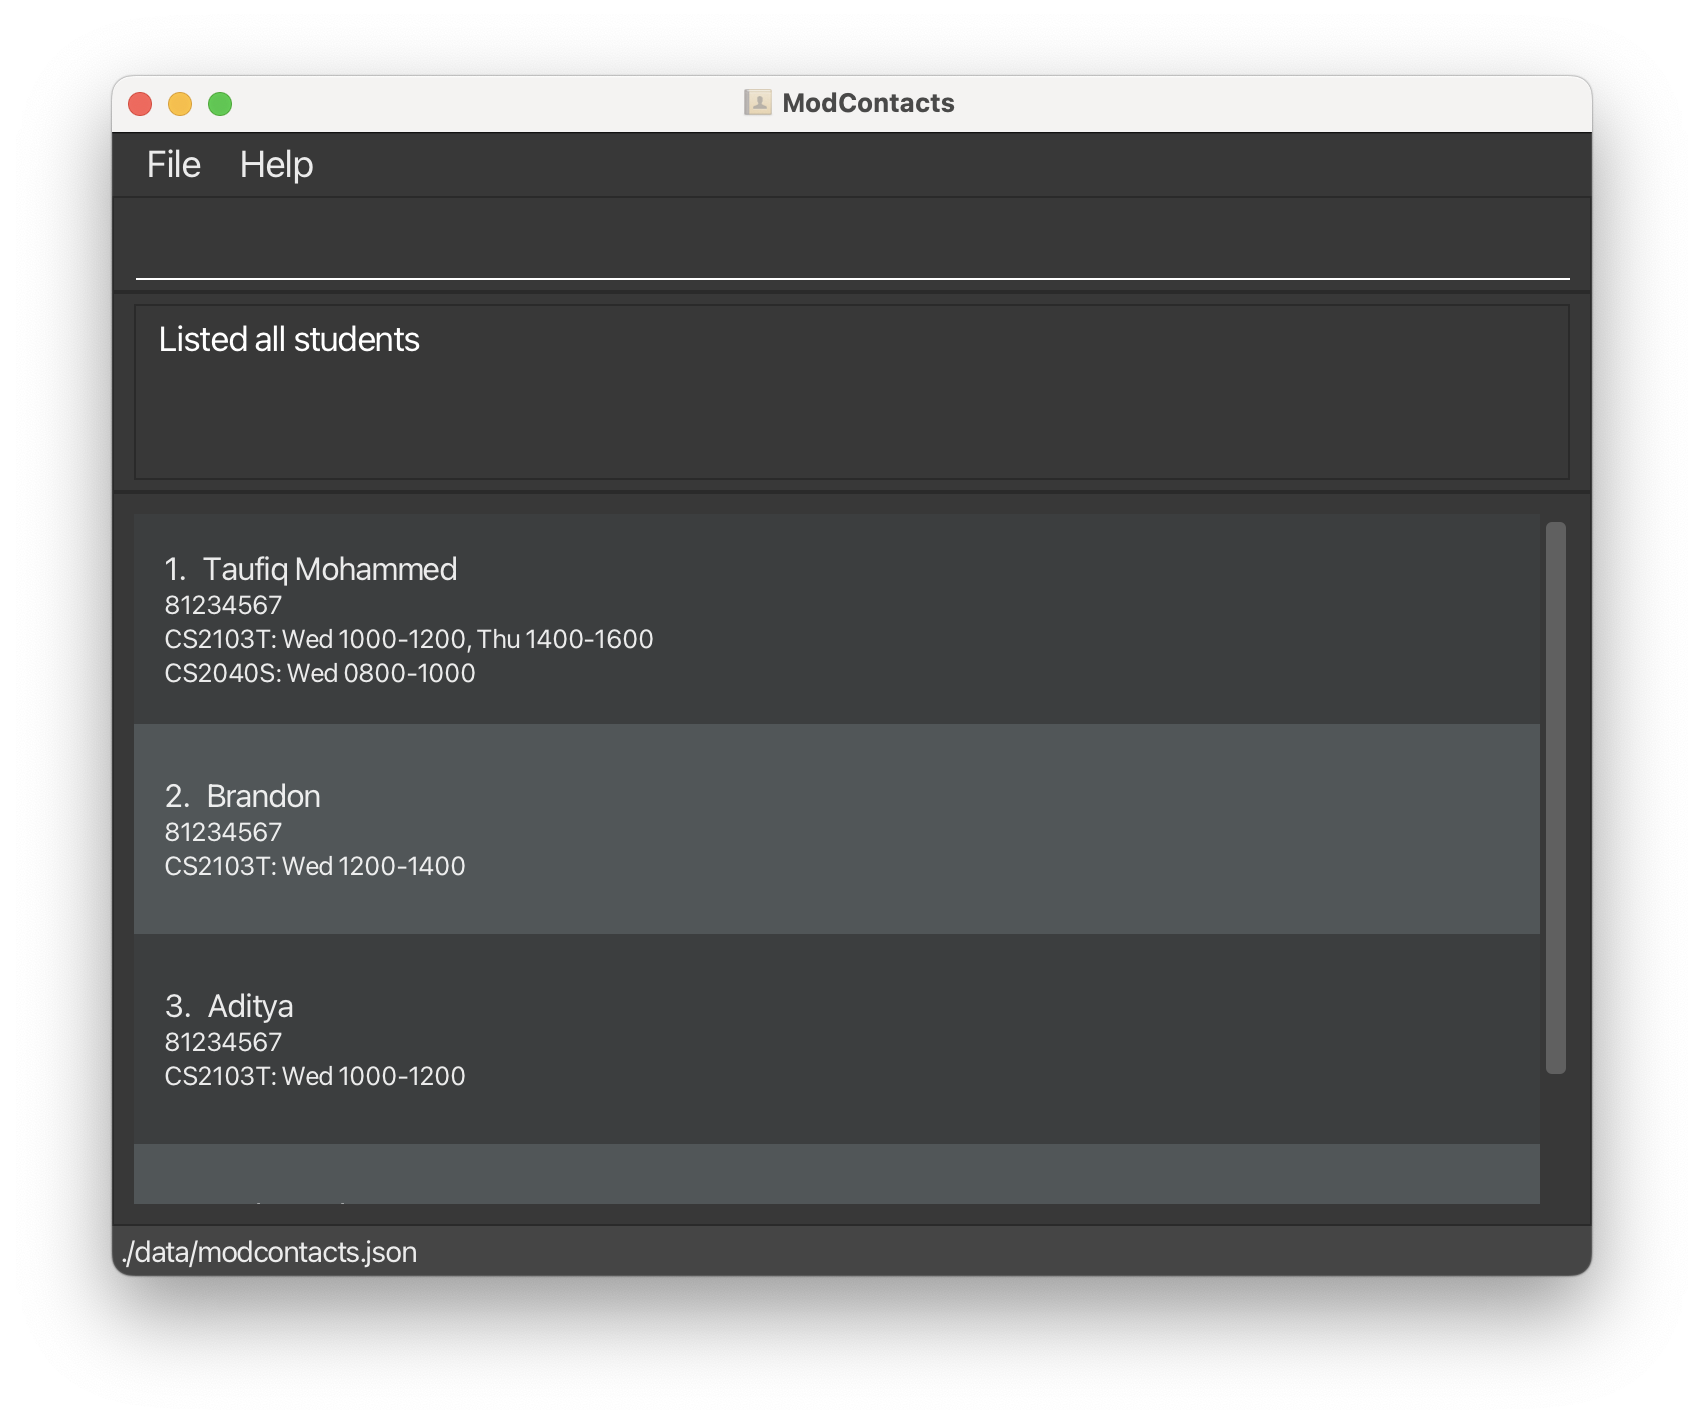Click the 'Listed all students' result box
1704x1424 pixels.
point(852,392)
